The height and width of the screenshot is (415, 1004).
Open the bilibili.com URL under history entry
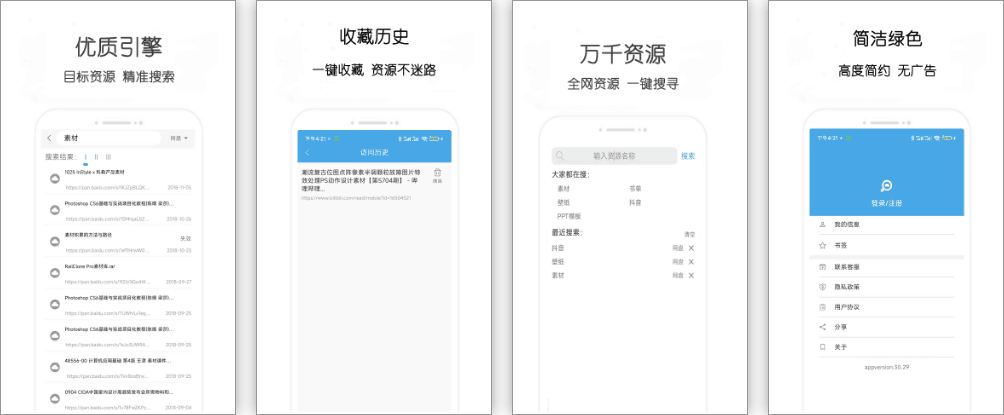tap(356, 198)
